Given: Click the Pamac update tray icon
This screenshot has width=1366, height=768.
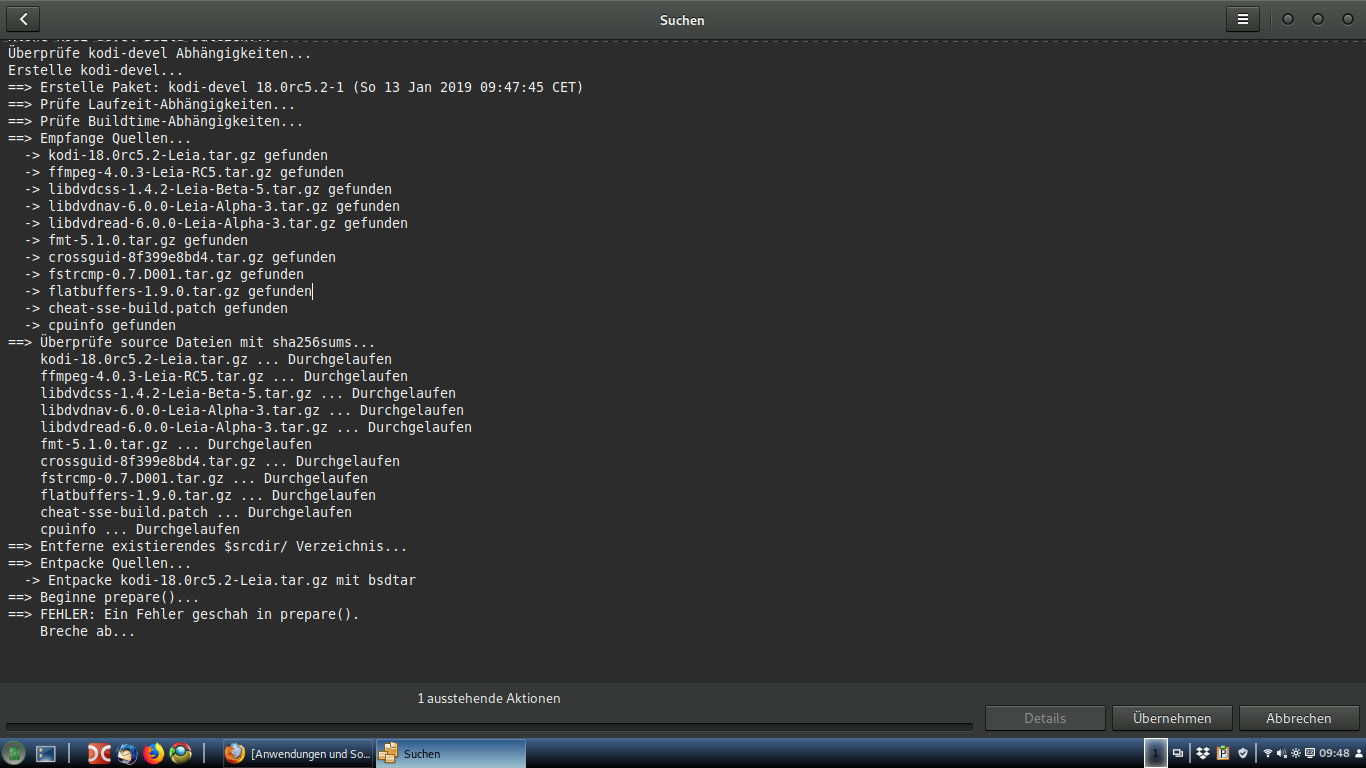Looking at the screenshot, I should coord(1222,753).
